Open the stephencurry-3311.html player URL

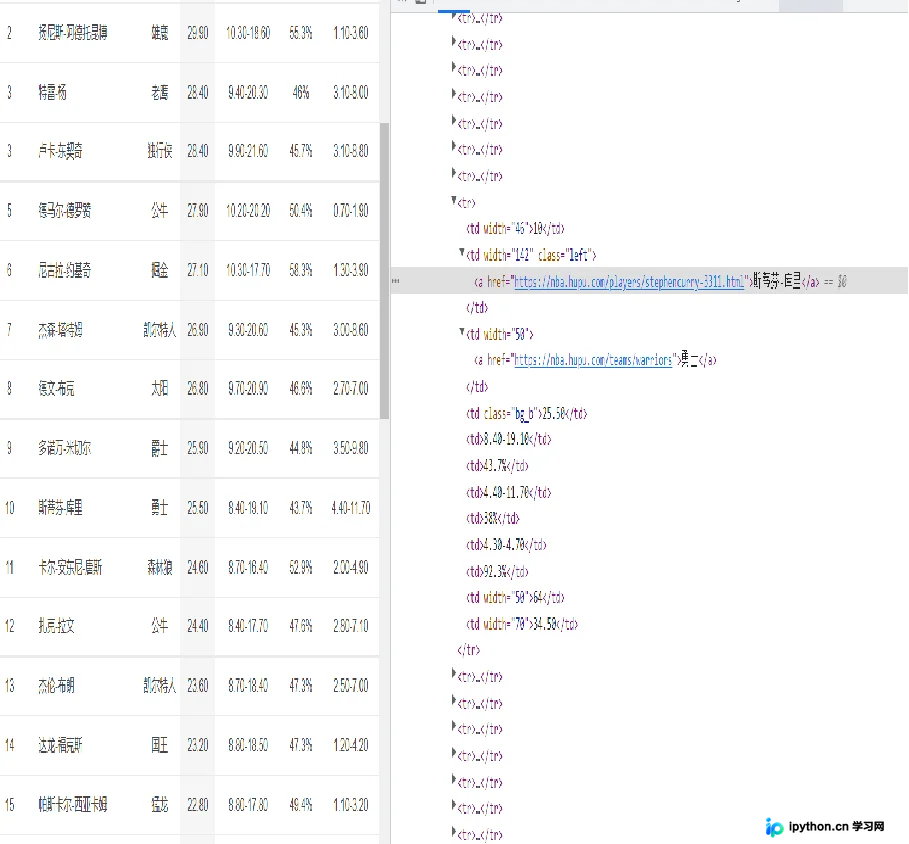(629, 282)
